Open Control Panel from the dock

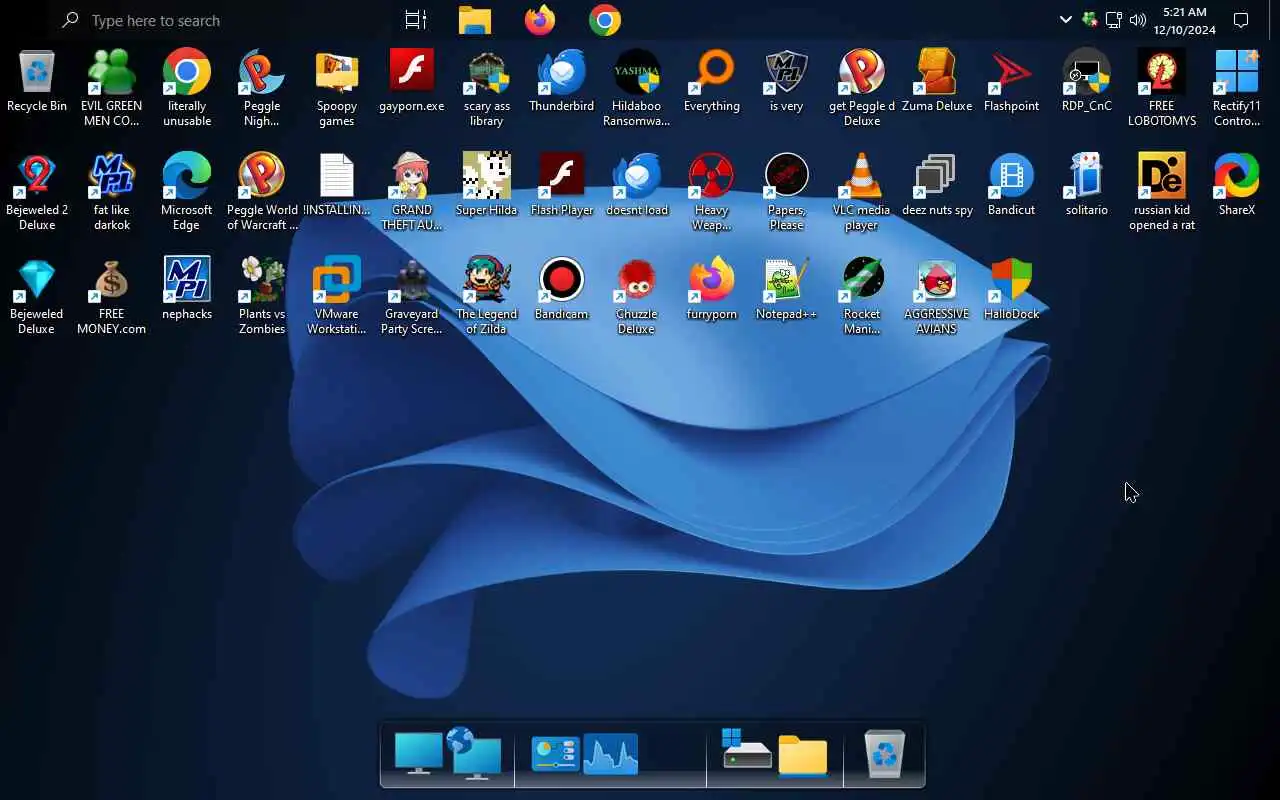[555, 755]
